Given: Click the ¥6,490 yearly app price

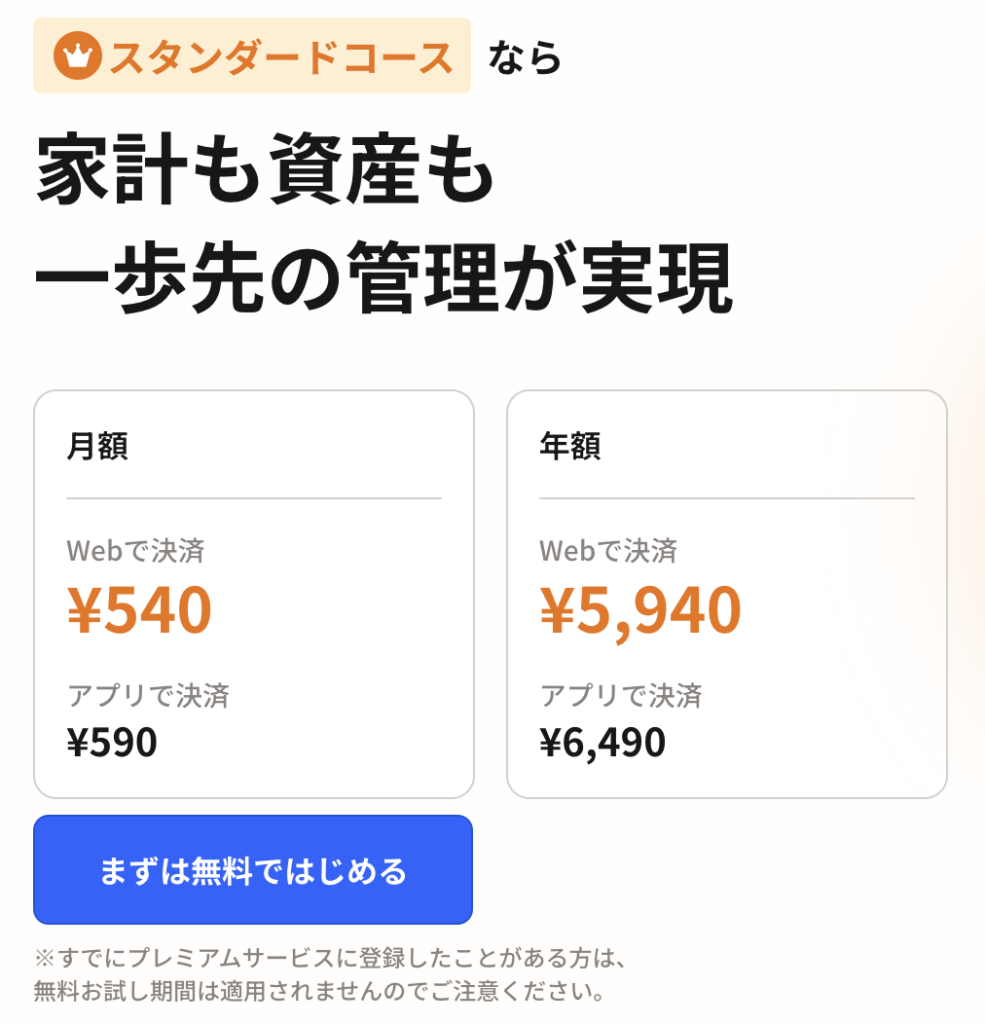Looking at the screenshot, I should point(602,742).
